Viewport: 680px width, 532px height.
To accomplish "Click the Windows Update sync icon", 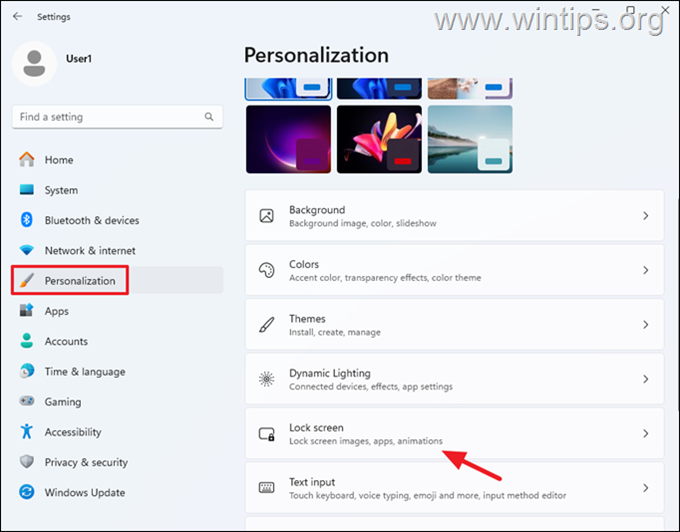I will (26, 492).
